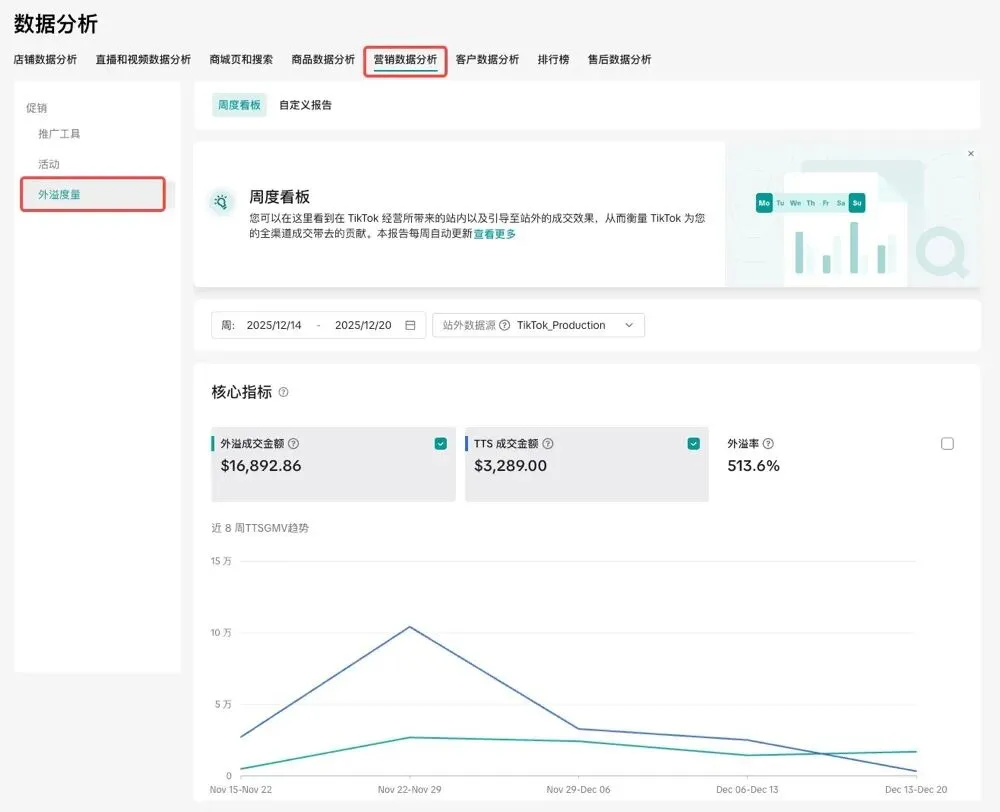Uncheck the 外溢成交金额 metric checkbox
This screenshot has width=1000, height=812.
[441, 444]
